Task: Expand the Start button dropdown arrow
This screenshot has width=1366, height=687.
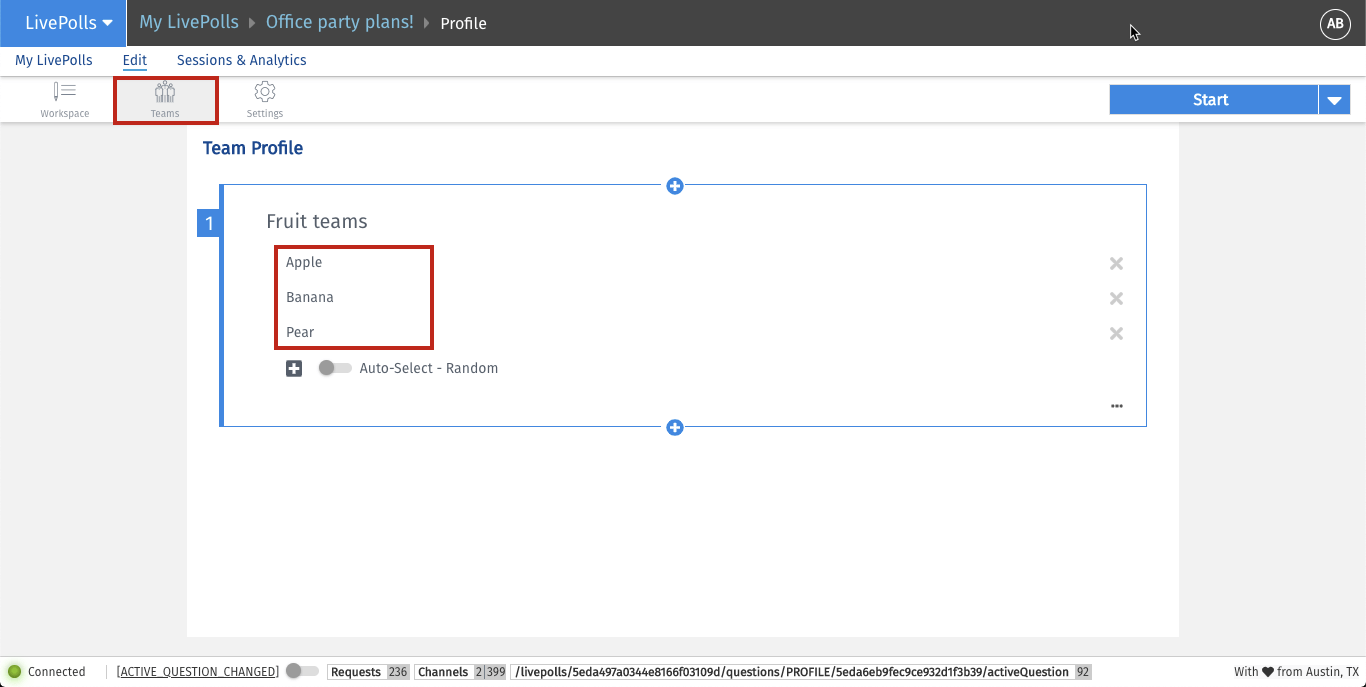Action: [x=1335, y=100]
